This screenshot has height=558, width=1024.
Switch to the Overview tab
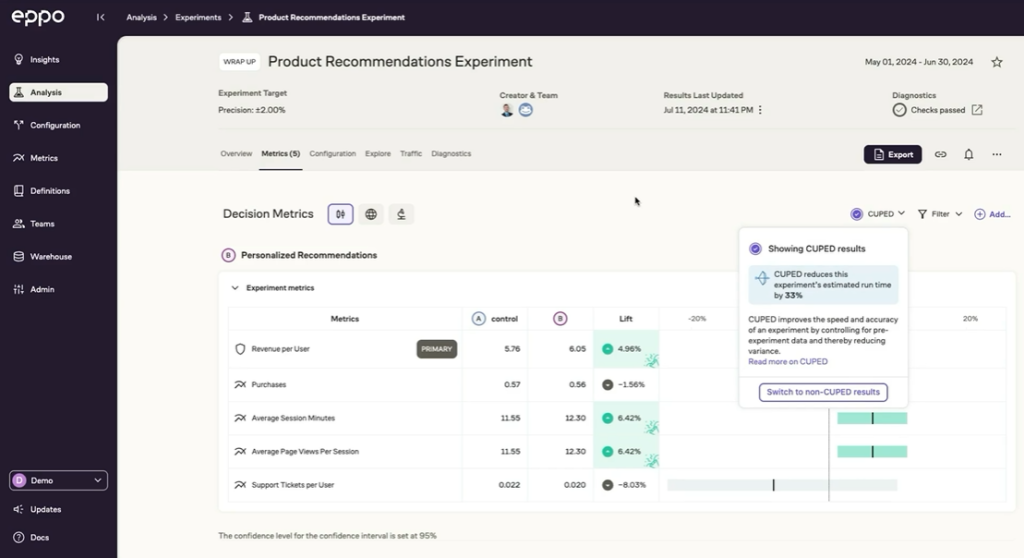[236, 154]
